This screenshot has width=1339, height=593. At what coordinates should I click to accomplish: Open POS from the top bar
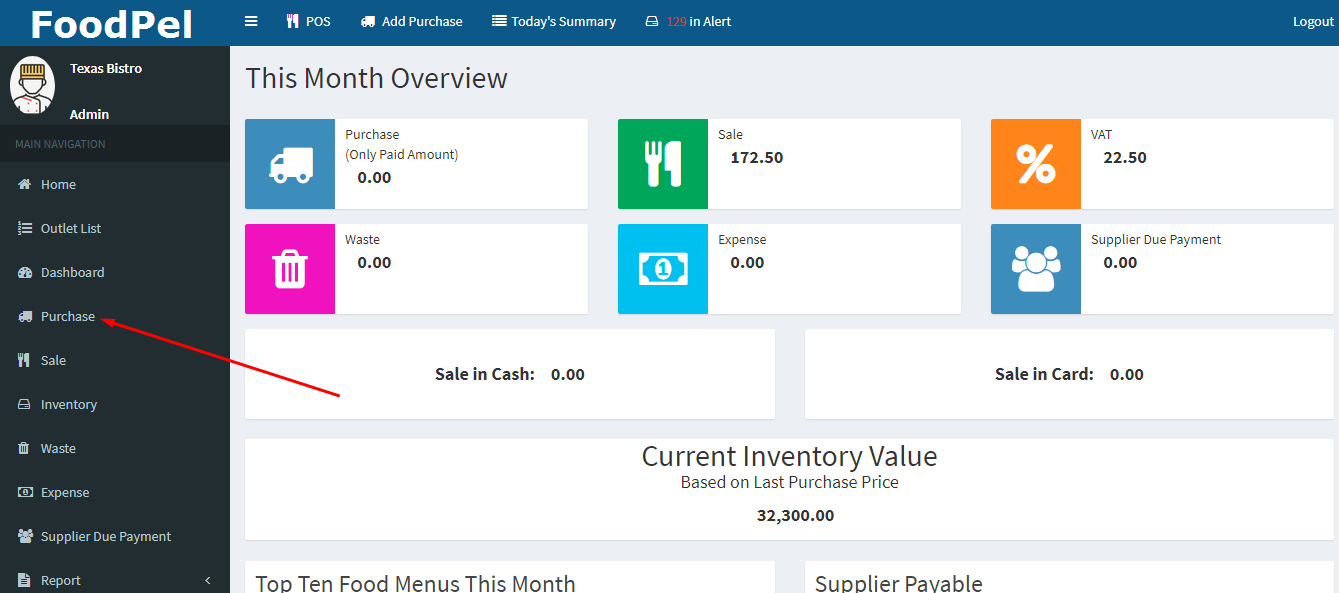point(308,21)
